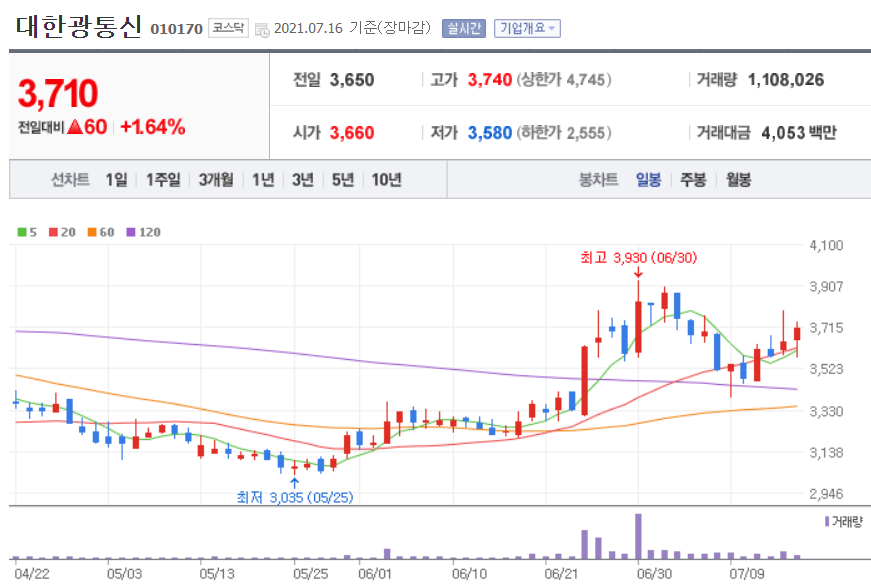
Task: Click the red 20-day moving average swatch
Action: (x=53, y=232)
